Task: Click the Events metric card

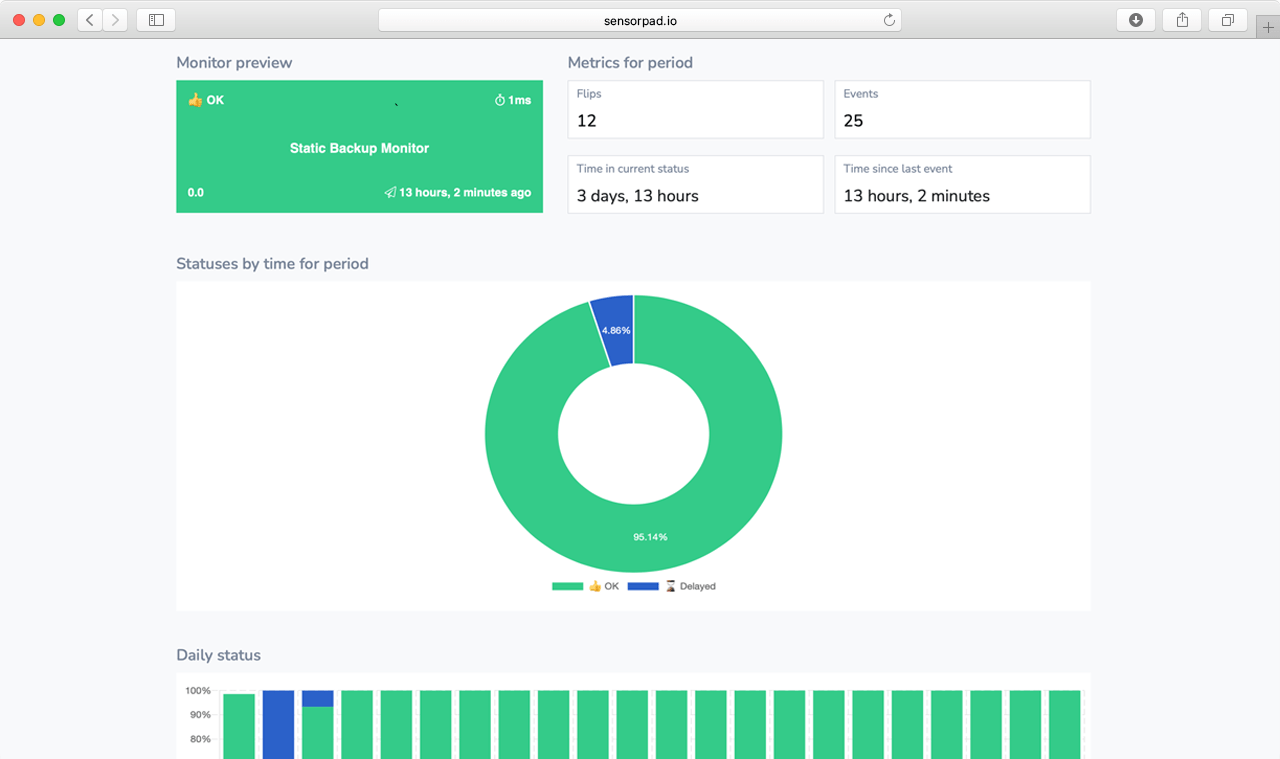Action: (962, 109)
